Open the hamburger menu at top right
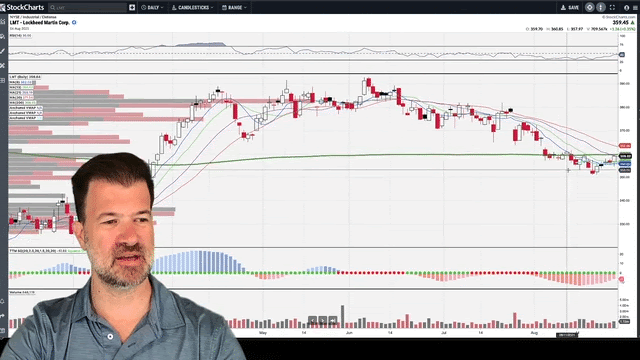 coord(635,7)
